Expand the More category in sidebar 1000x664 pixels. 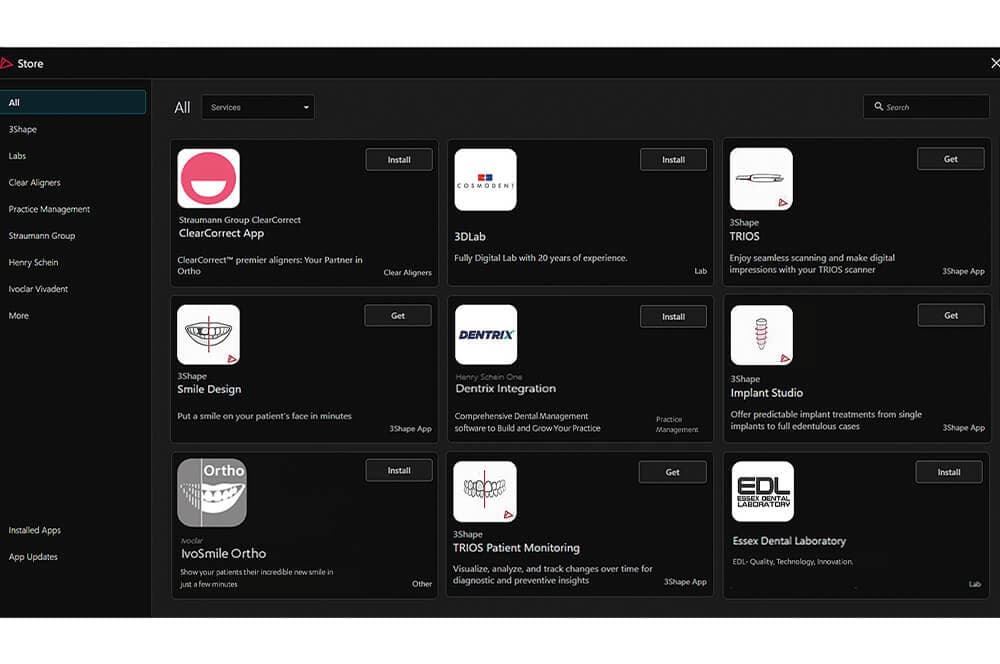tap(18, 316)
